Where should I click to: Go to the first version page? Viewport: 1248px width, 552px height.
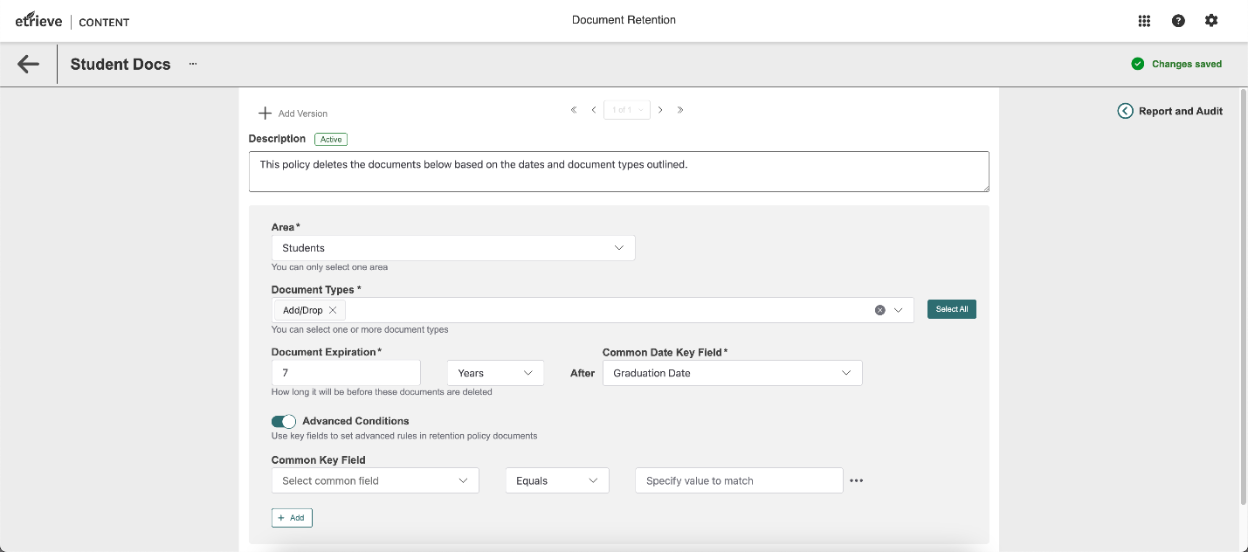574,109
